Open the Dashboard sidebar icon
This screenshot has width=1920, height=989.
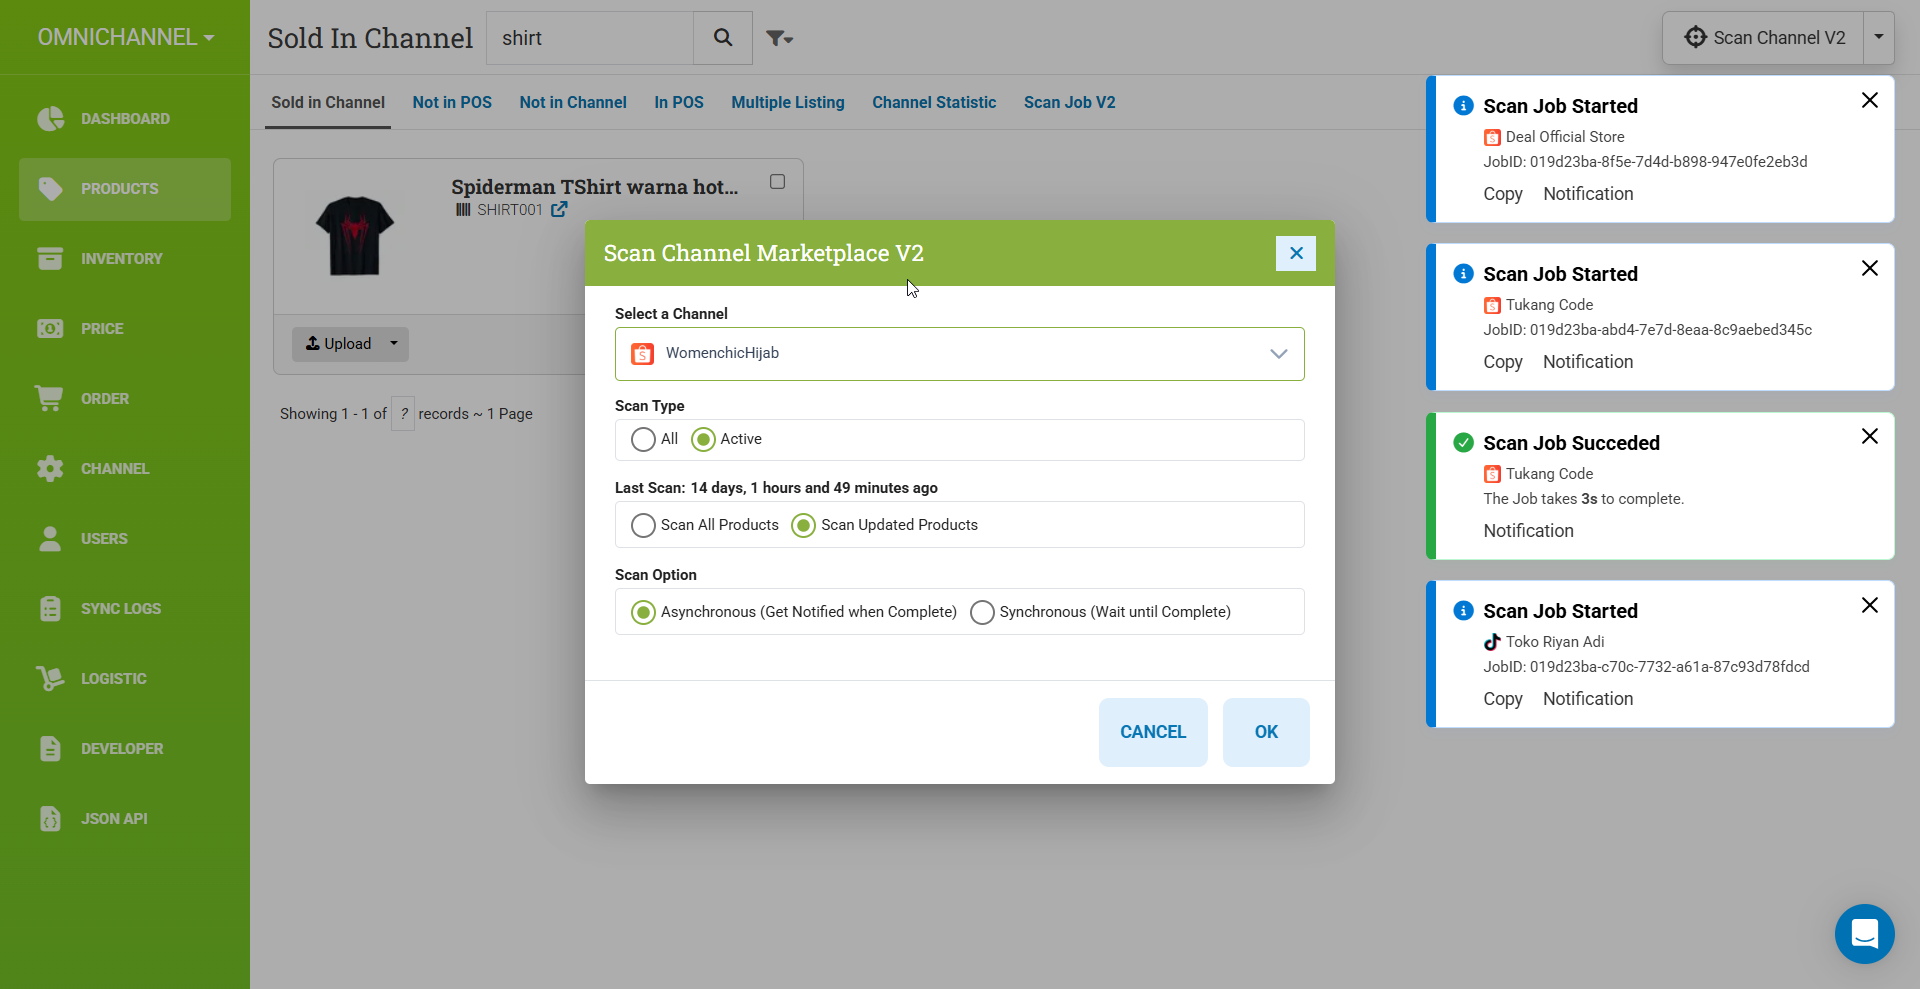pyautogui.click(x=50, y=119)
